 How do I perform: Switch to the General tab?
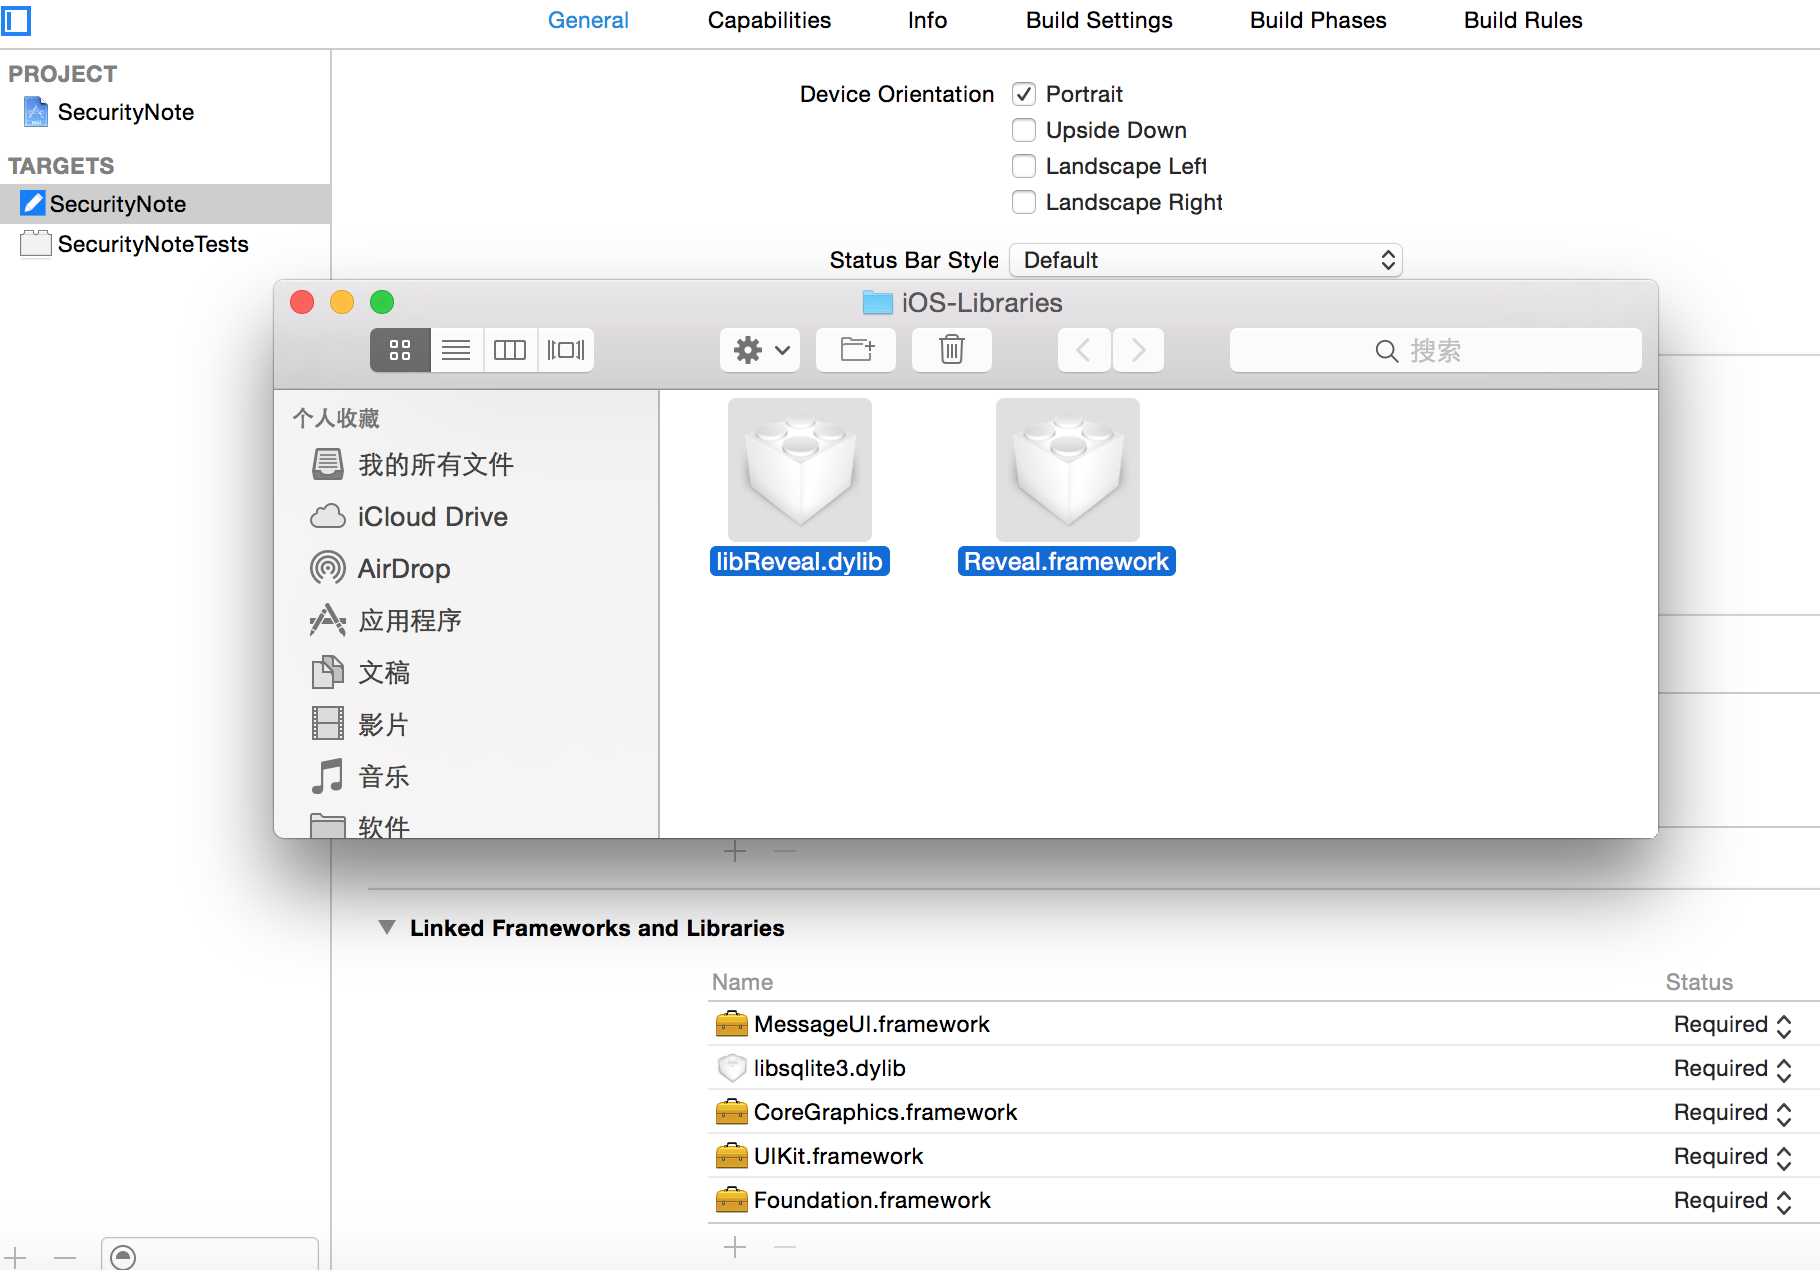tap(588, 20)
